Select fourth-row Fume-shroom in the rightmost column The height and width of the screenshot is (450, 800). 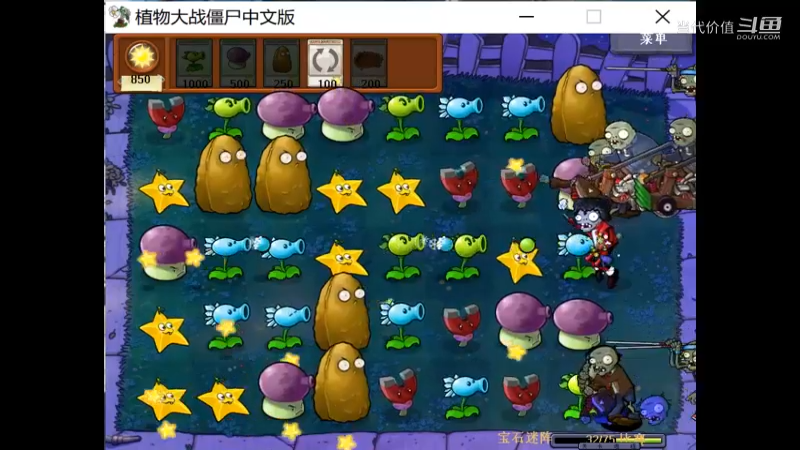[x=582, y=324]
